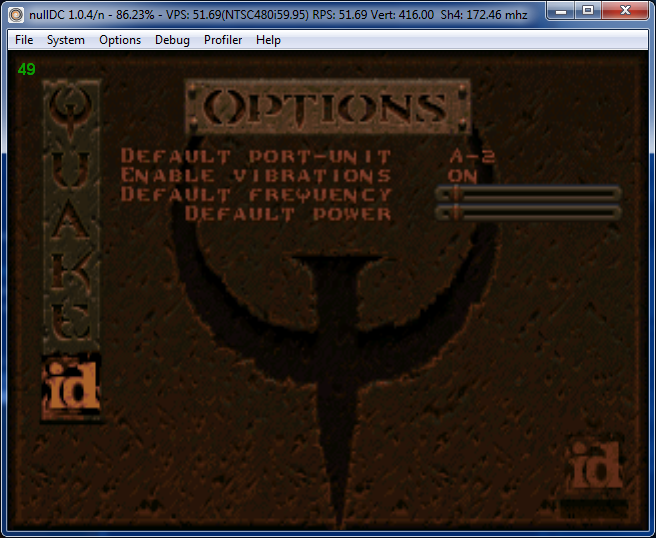This screenshot has height=538, width=656.
Task: Select the Default power option
Action: pos(289,214)
